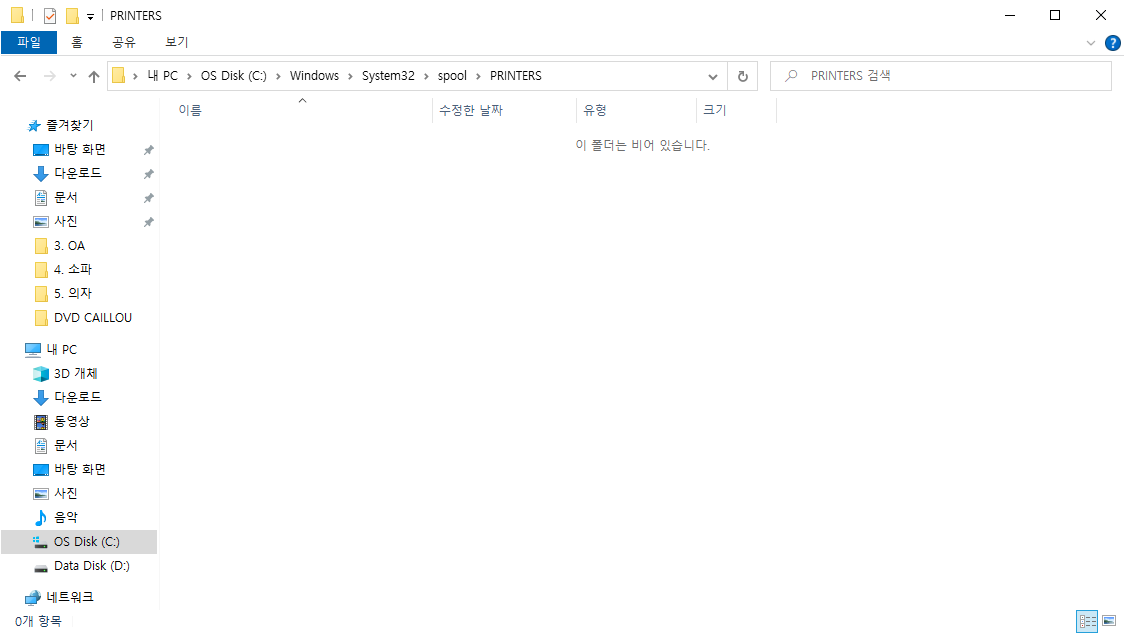Select 네트워크 in the navigation pane
This screenshot has height=634, width=1125.
click(70, 597)
